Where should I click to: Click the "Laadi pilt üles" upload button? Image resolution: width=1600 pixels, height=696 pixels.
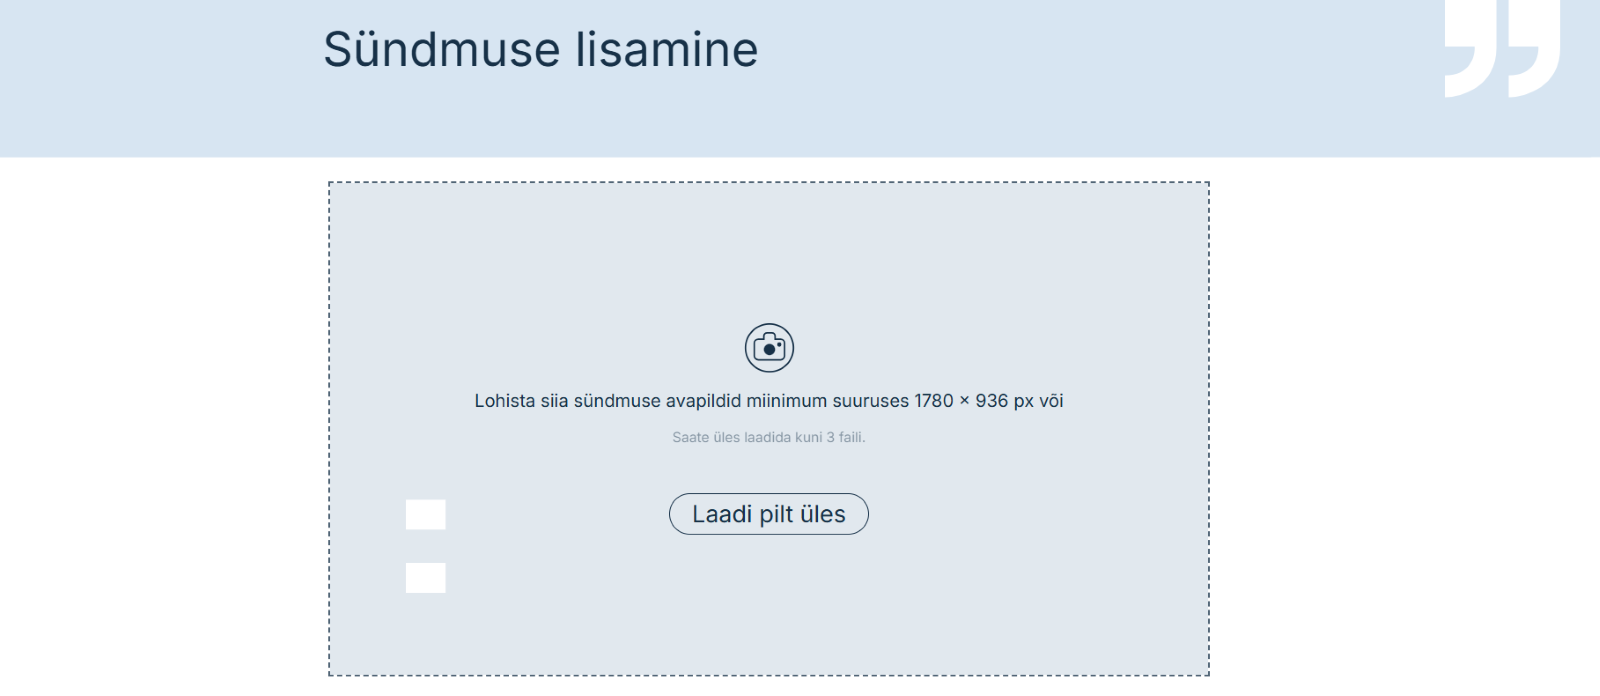(768, 514)
